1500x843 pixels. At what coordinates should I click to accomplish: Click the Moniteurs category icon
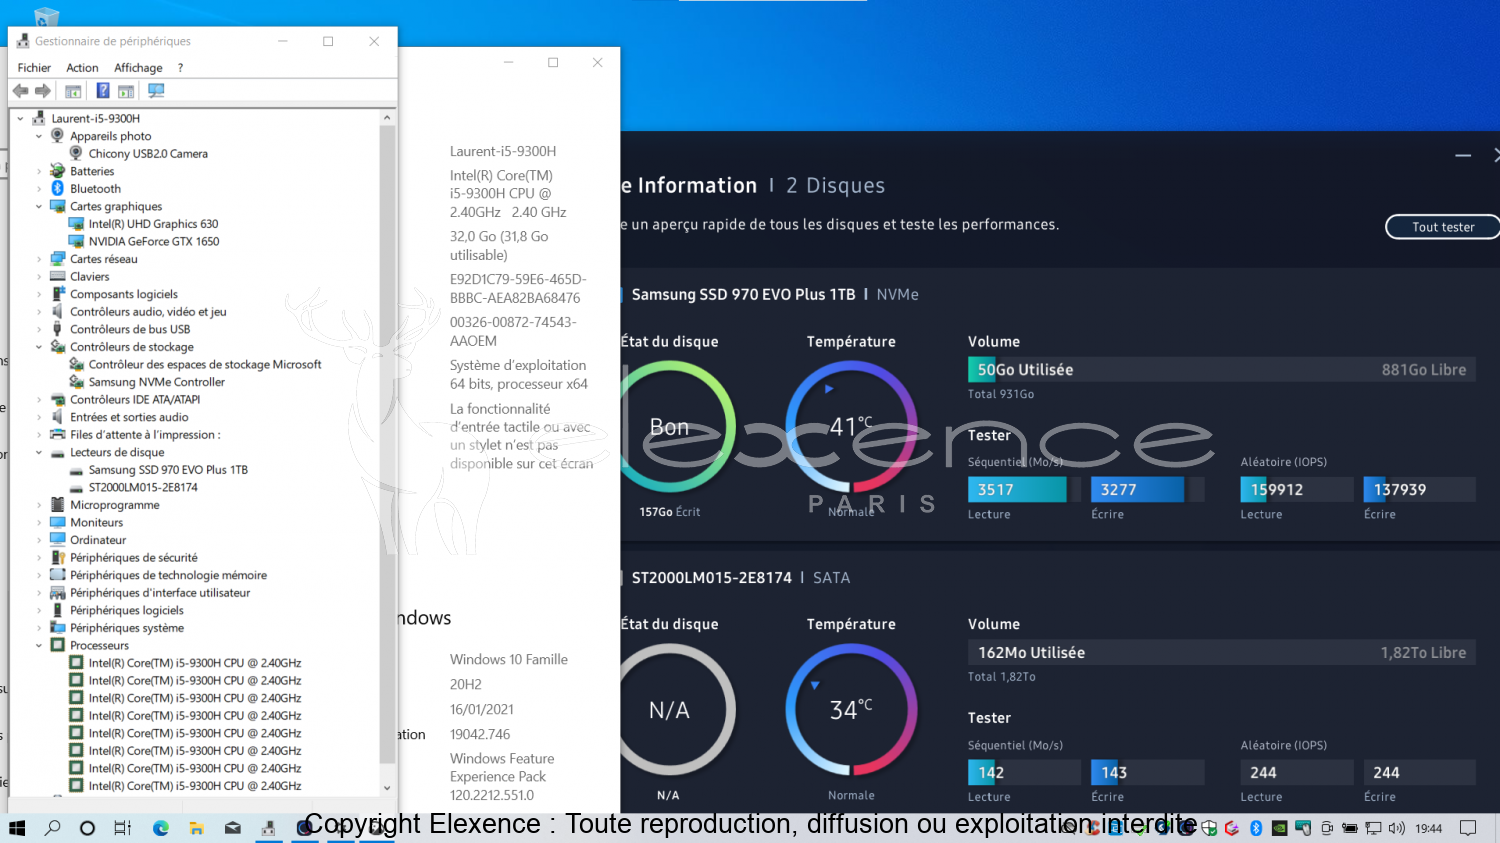tap(58, 523)
